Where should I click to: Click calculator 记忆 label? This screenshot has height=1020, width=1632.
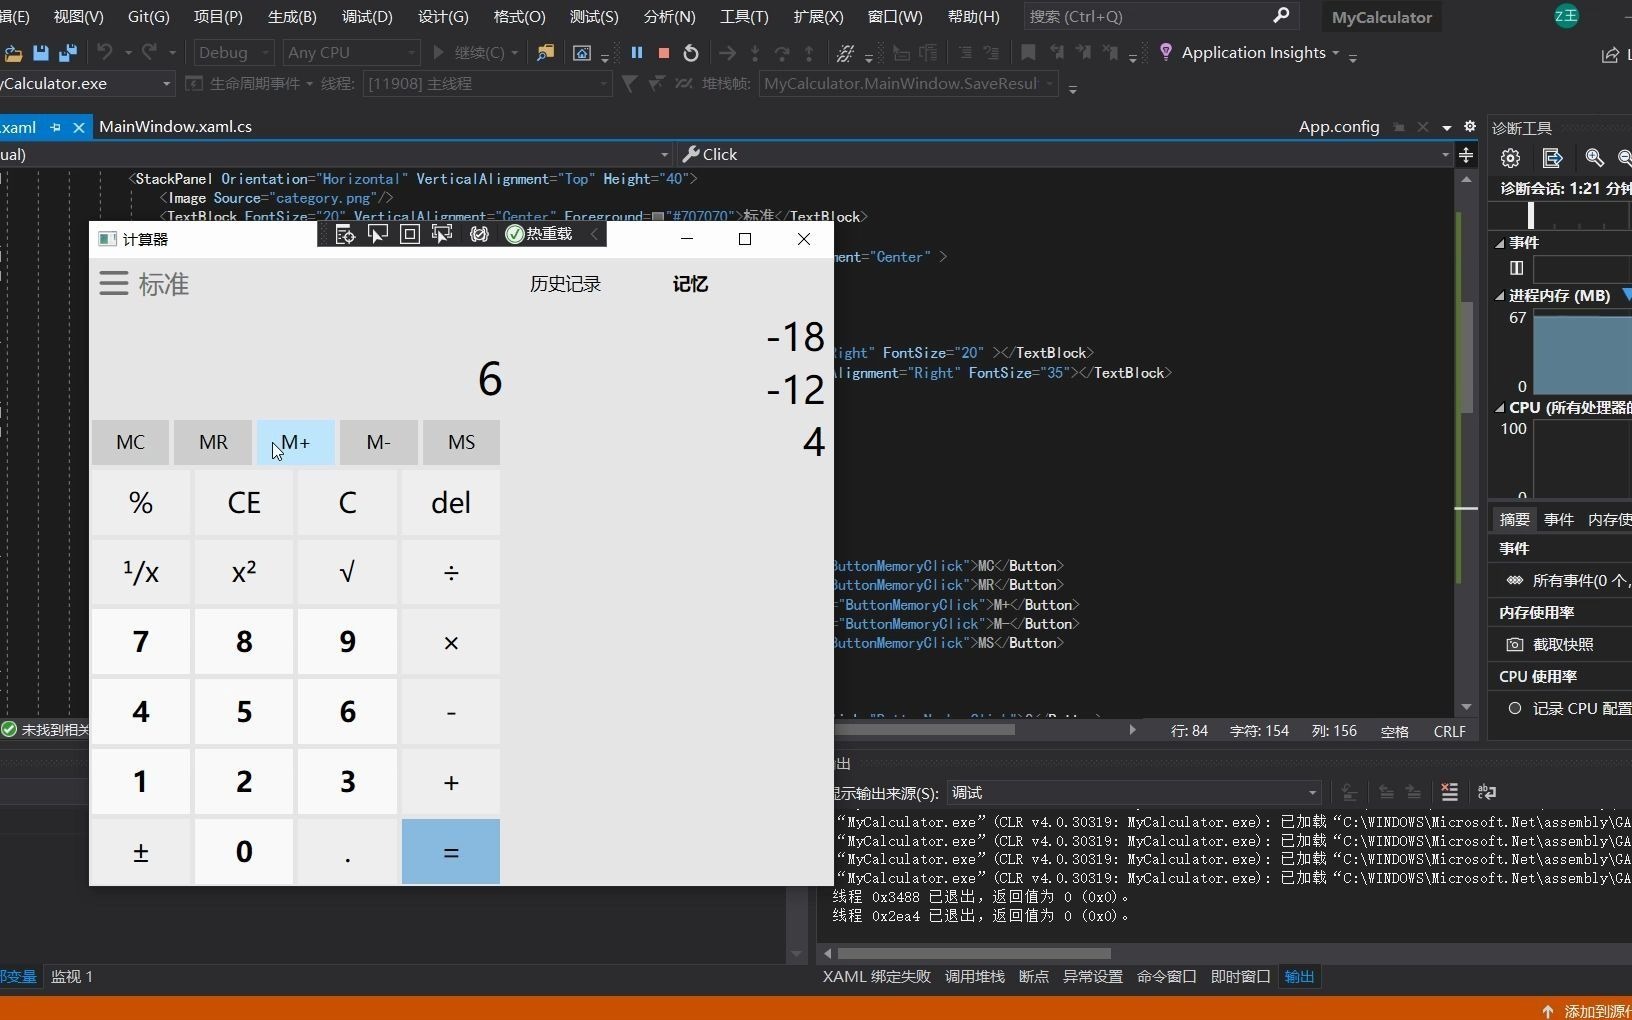(x=690, y=284)
